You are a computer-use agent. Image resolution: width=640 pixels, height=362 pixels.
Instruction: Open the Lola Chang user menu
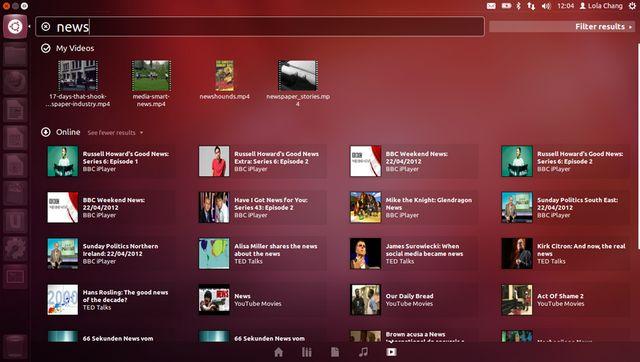tap(601, 6)
